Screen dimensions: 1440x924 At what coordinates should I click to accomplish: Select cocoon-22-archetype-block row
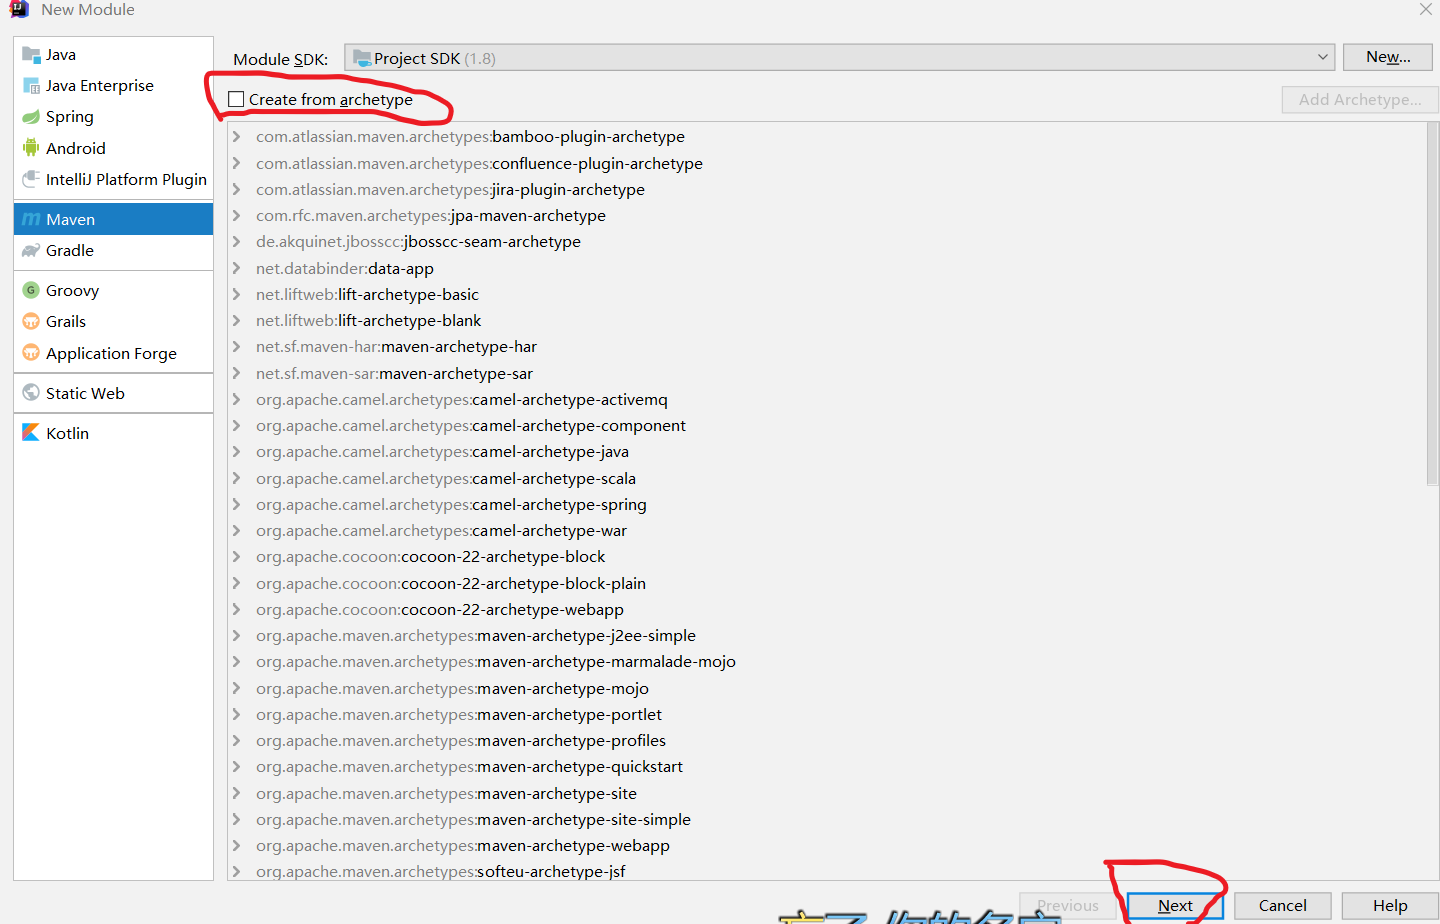(x=826, y=556)
